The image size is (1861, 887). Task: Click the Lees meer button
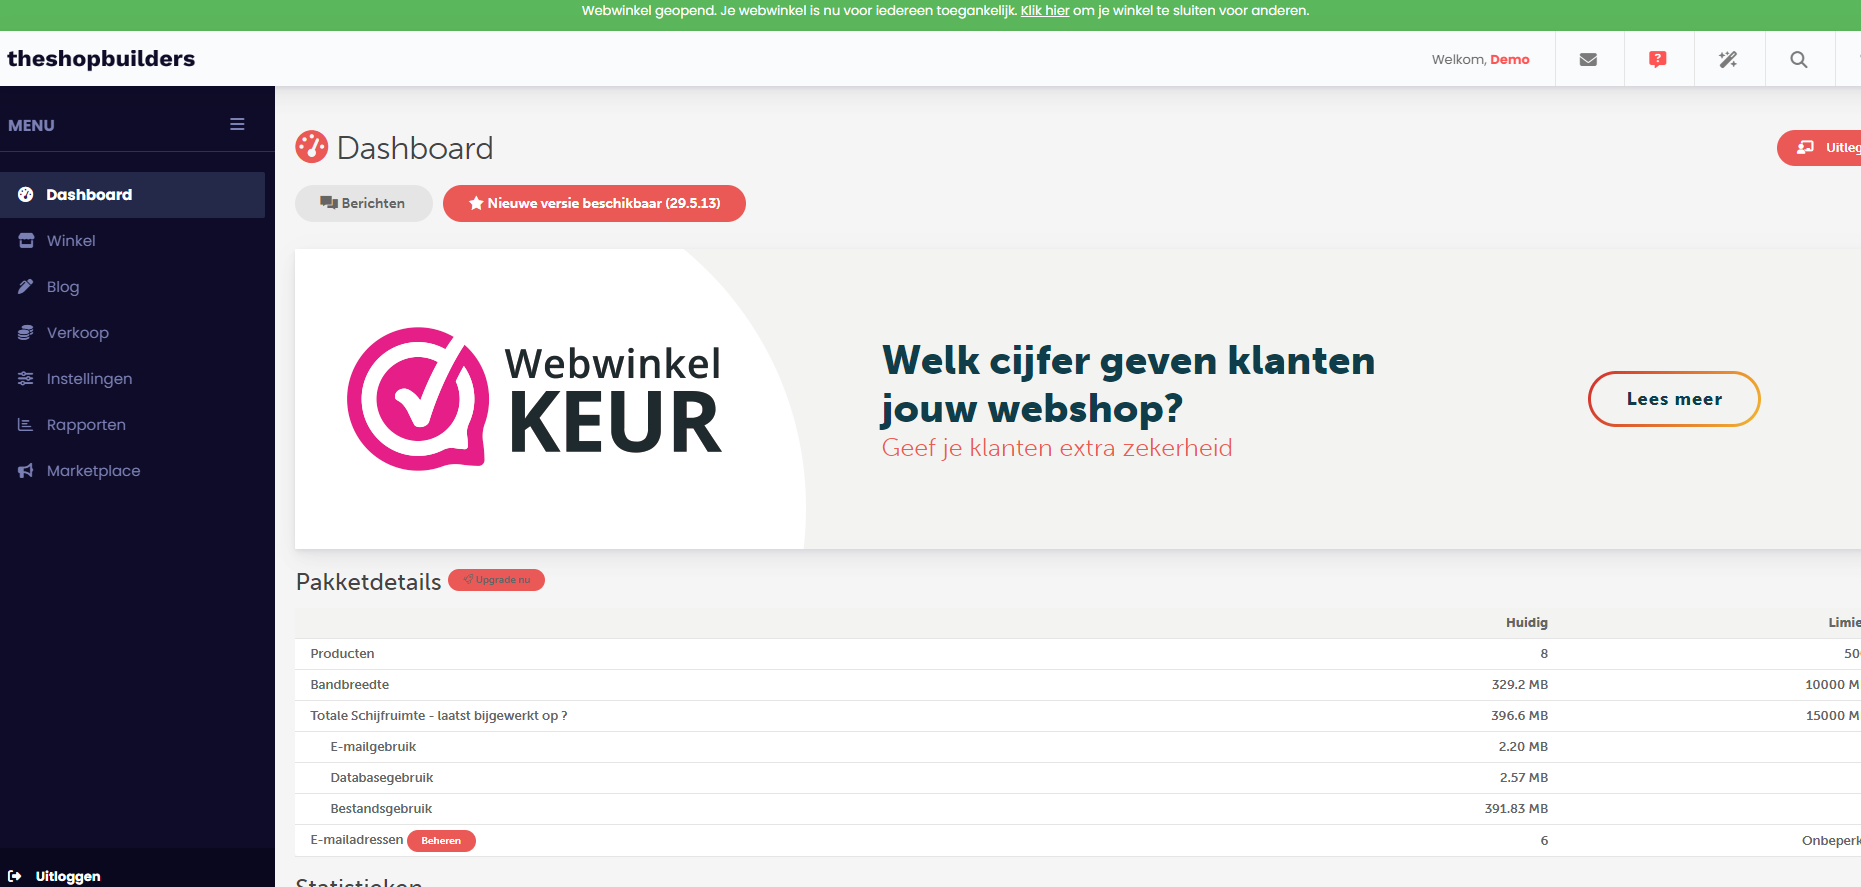tap(1673, 399)
